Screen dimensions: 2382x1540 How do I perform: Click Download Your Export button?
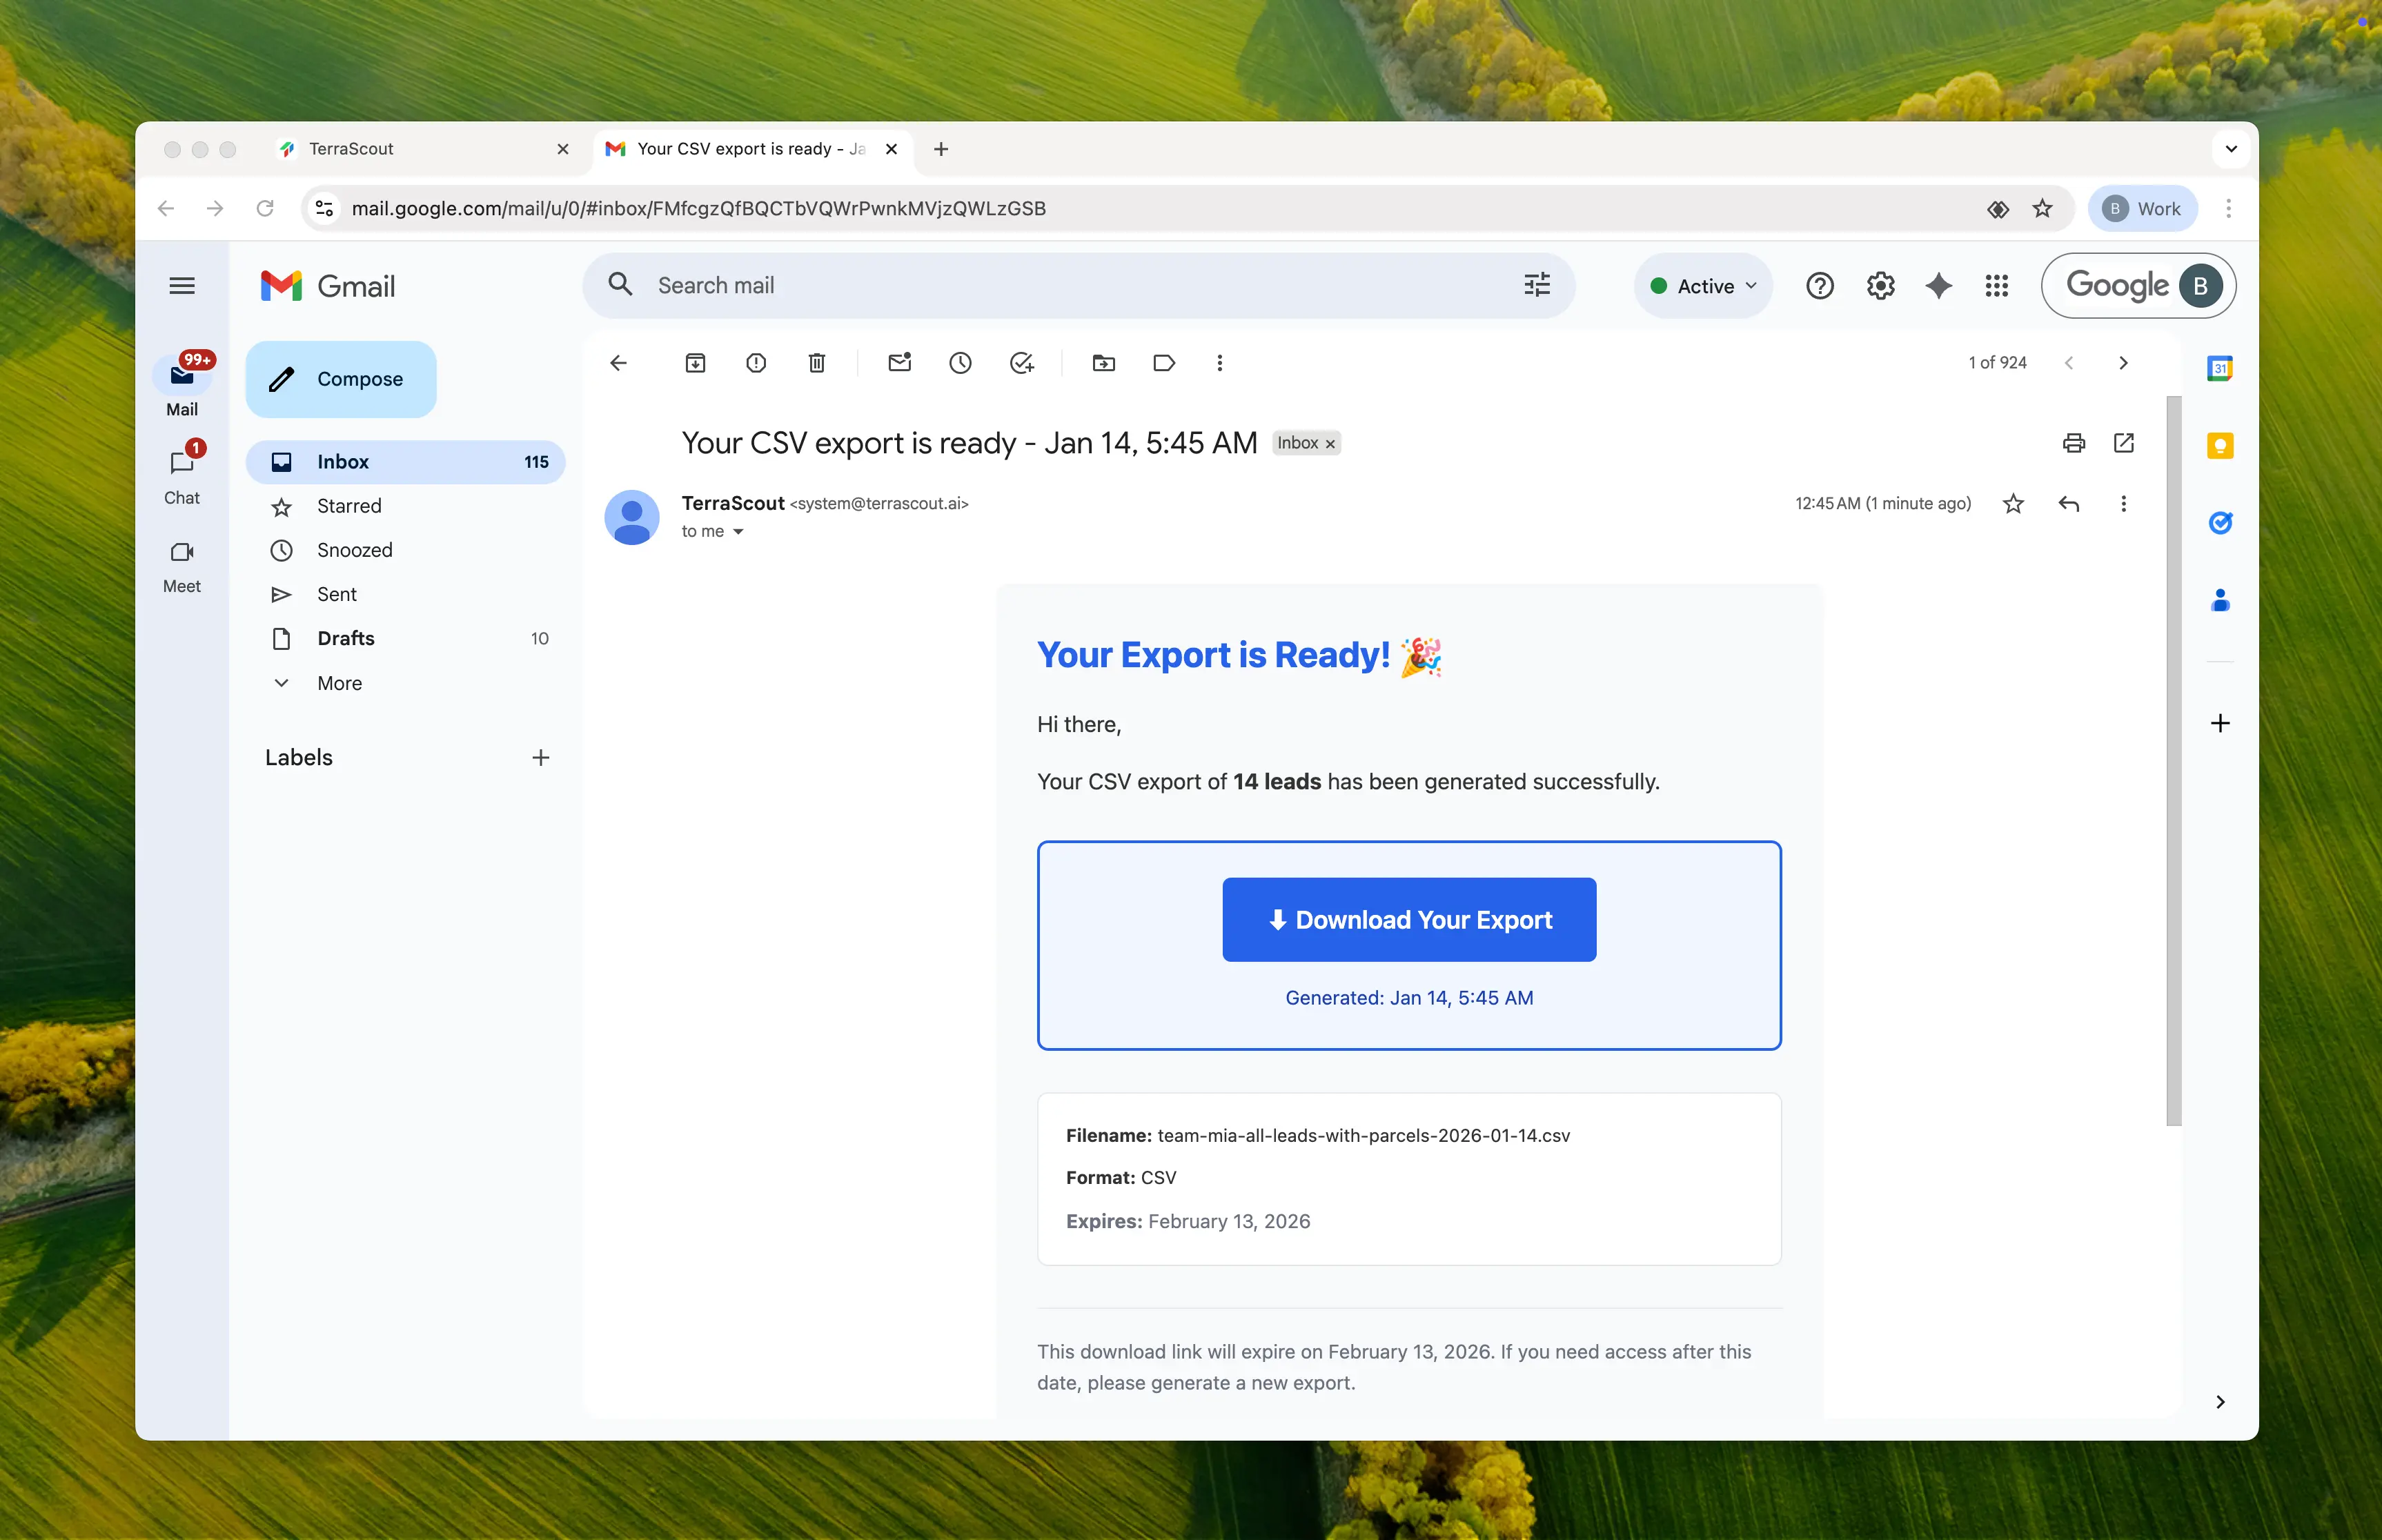pos(1408,920)
